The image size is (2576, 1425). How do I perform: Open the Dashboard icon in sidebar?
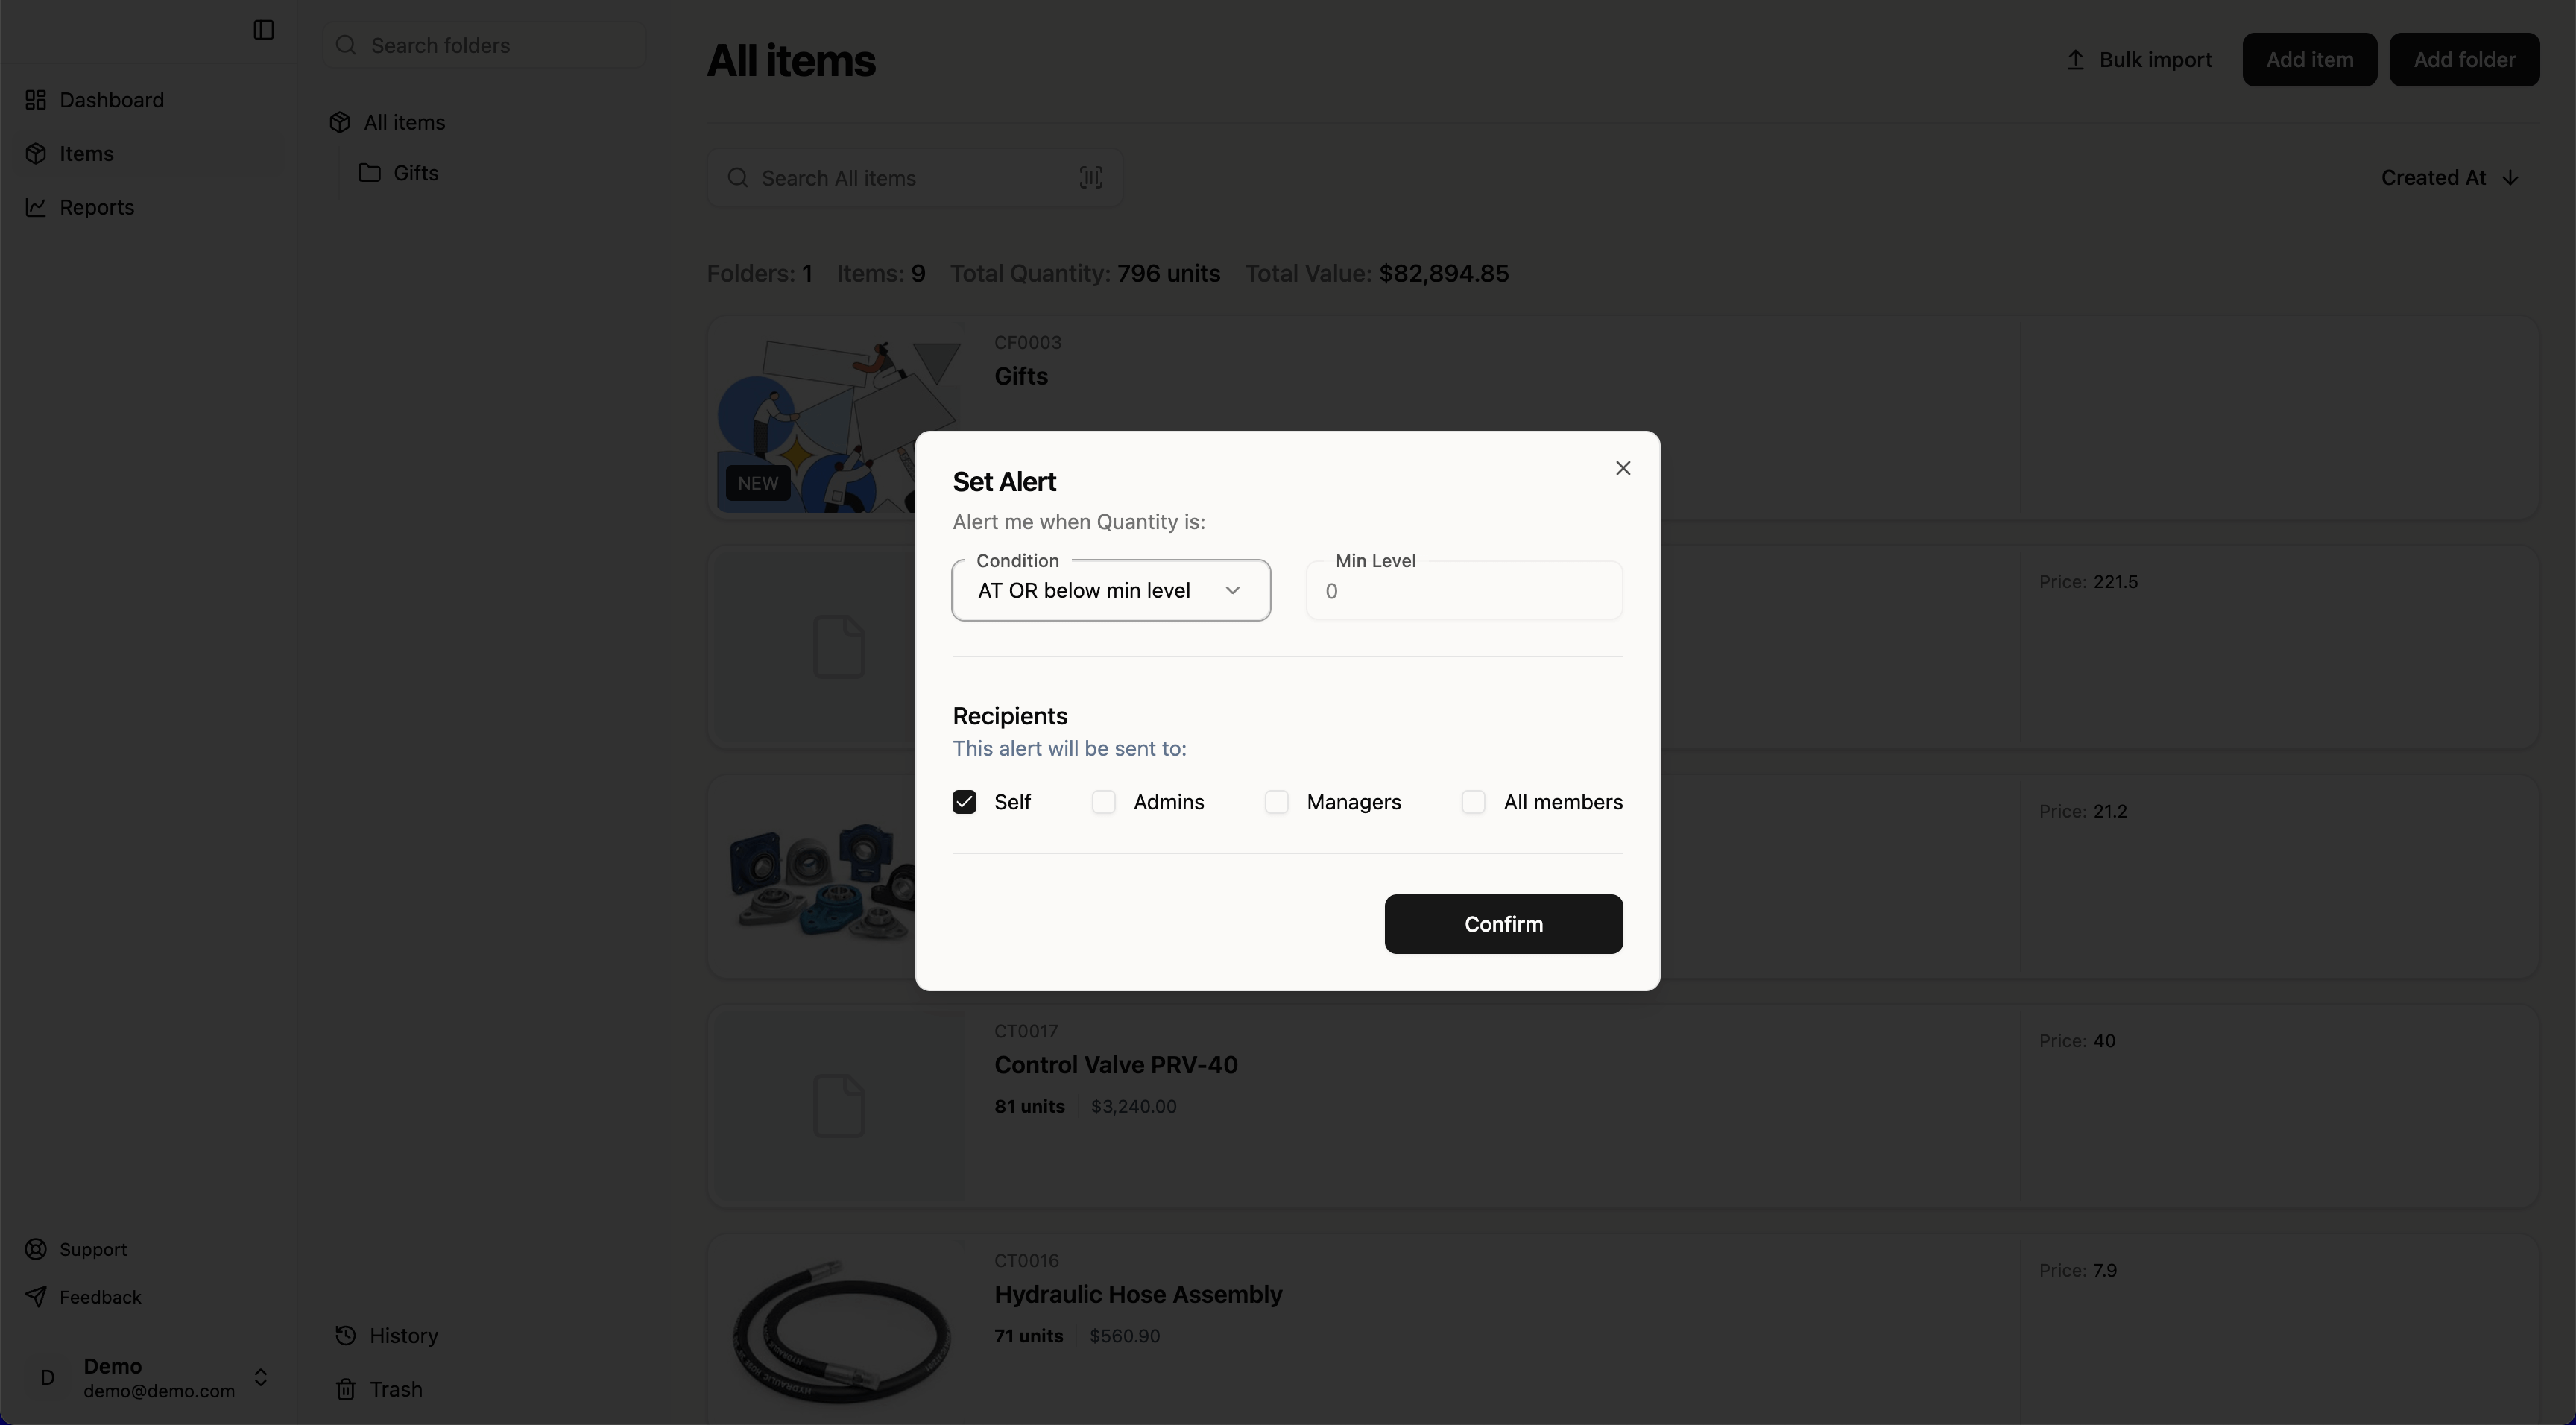pyautogui.click(x=36, y=100)
